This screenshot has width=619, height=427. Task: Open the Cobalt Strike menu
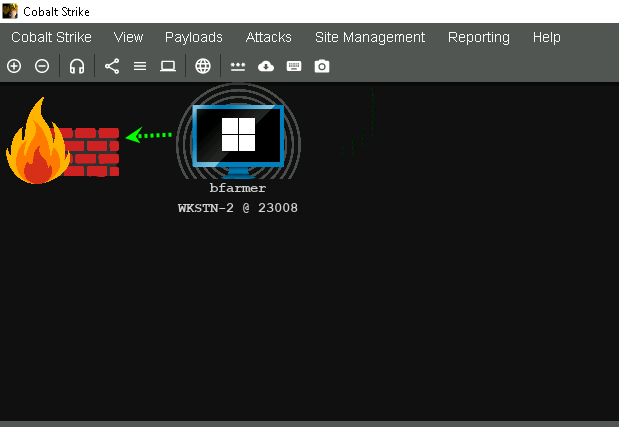pyautogui.click(x=51, y=37)
